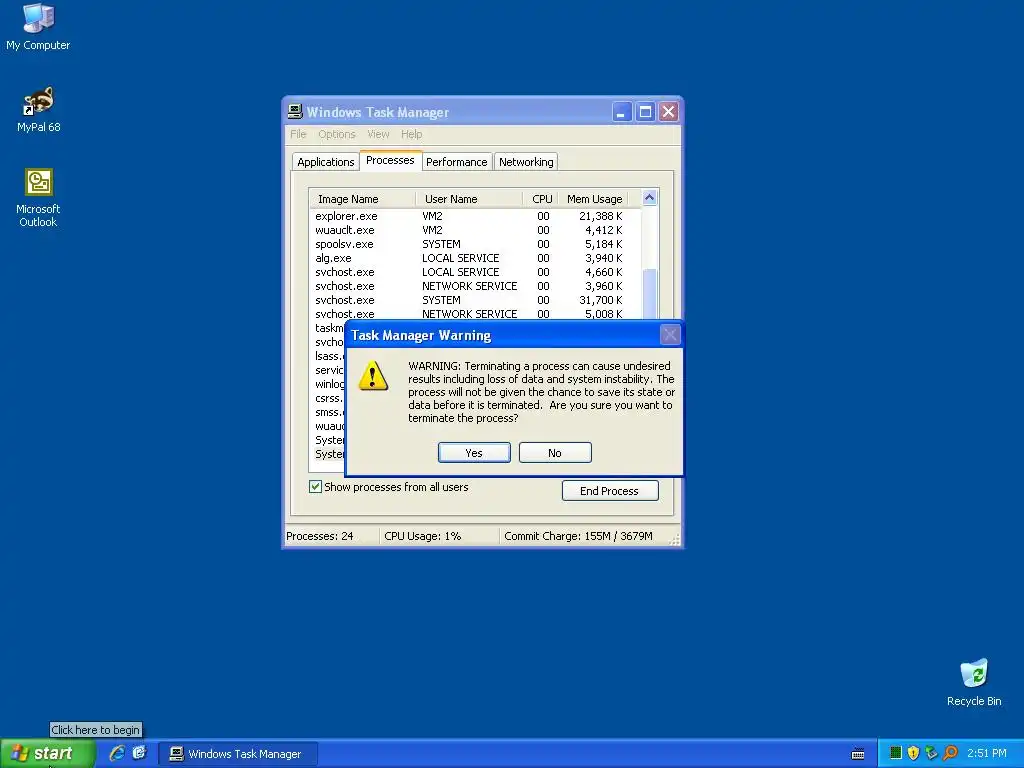Click the Windows Task Manager taskbar button
The image size is (1024, 768).
tap(238, 754)
